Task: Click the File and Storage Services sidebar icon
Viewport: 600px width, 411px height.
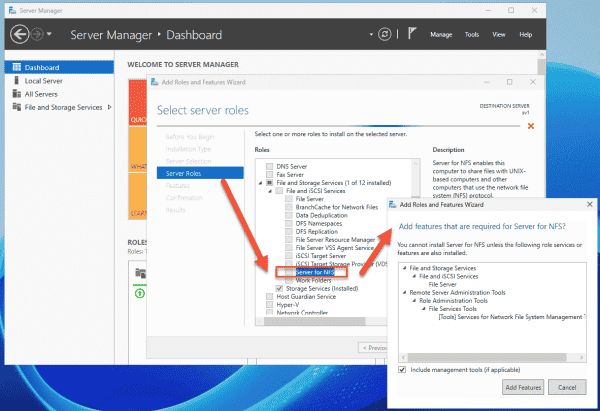Action: pos(16,107)
